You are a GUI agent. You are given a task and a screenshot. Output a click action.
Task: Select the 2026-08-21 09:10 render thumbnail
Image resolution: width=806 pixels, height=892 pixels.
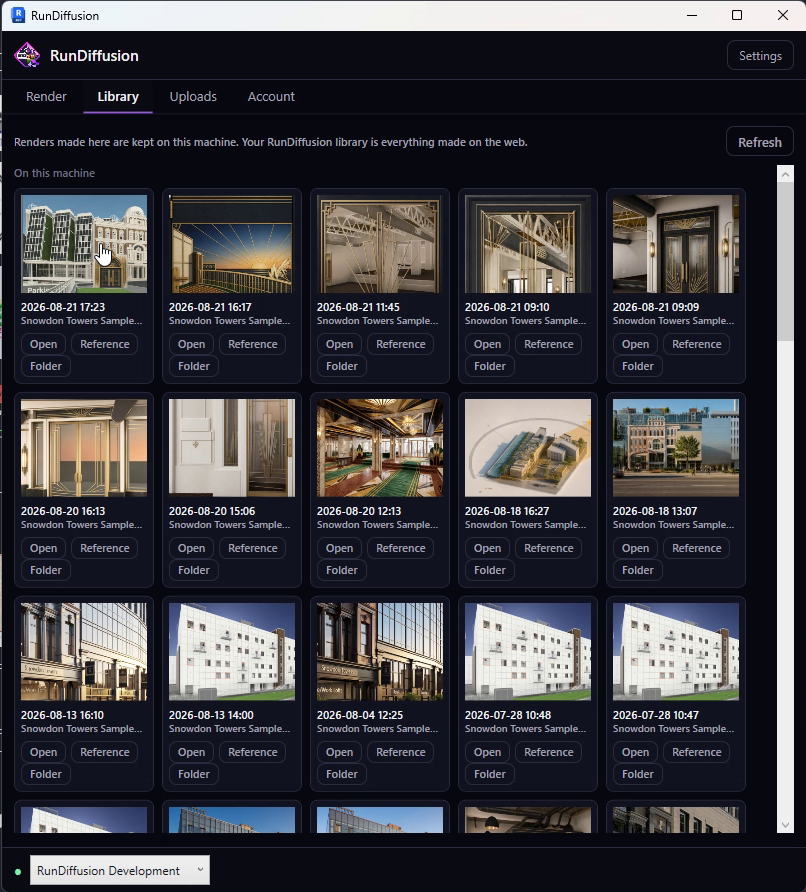pos(527,244)
